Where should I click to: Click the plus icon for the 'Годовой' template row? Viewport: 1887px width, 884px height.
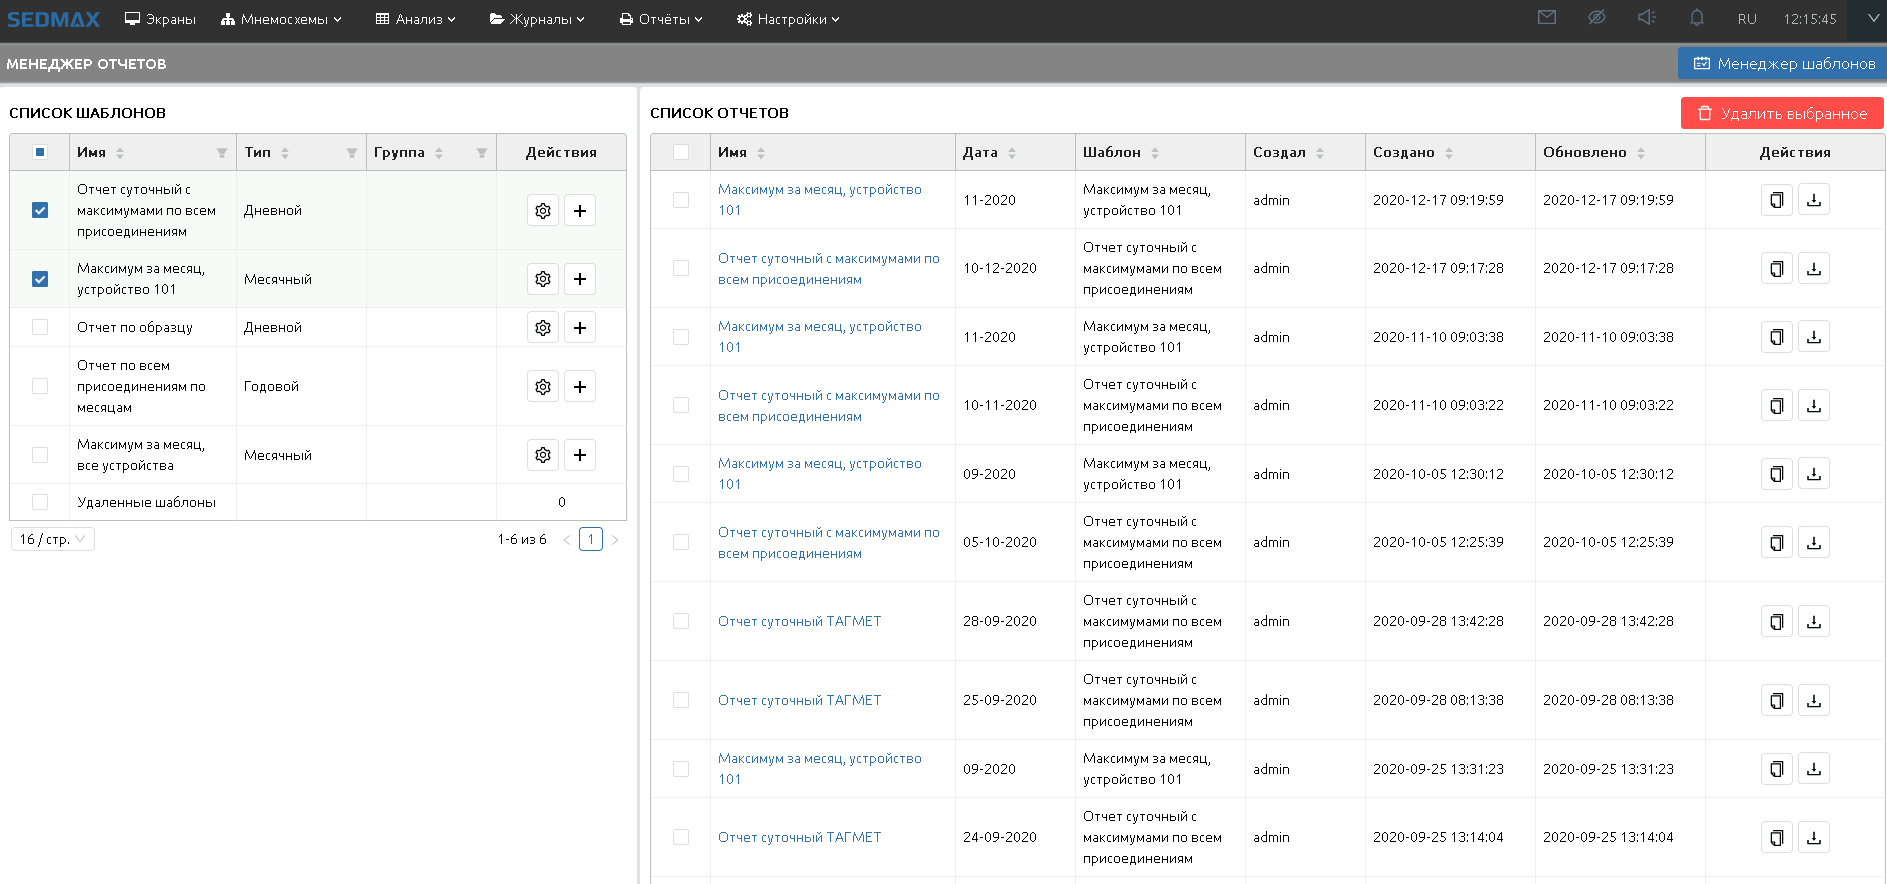(580, 387)
